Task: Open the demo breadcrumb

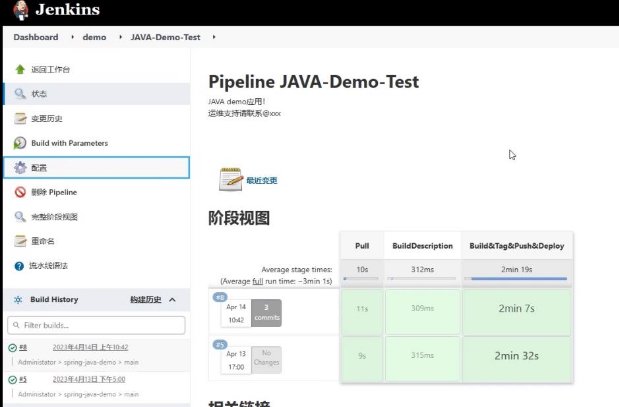Action: (94, 37)
